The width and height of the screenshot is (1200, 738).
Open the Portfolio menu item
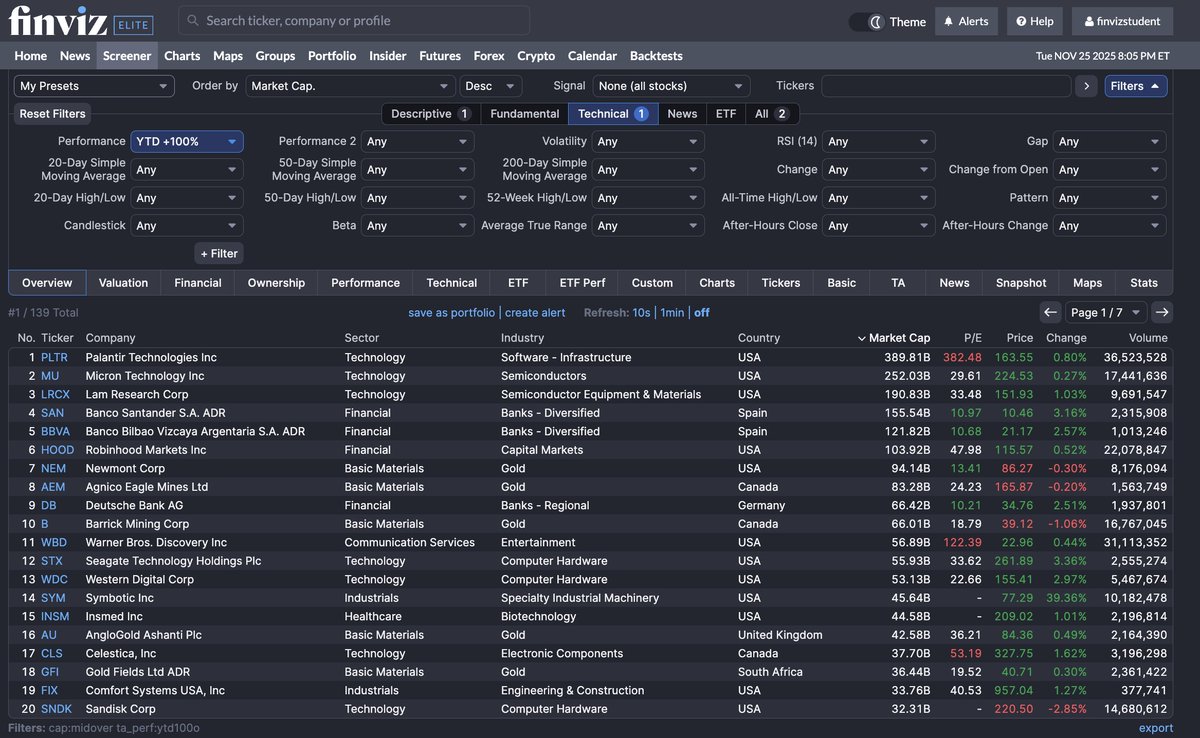(x=332, y=56)
